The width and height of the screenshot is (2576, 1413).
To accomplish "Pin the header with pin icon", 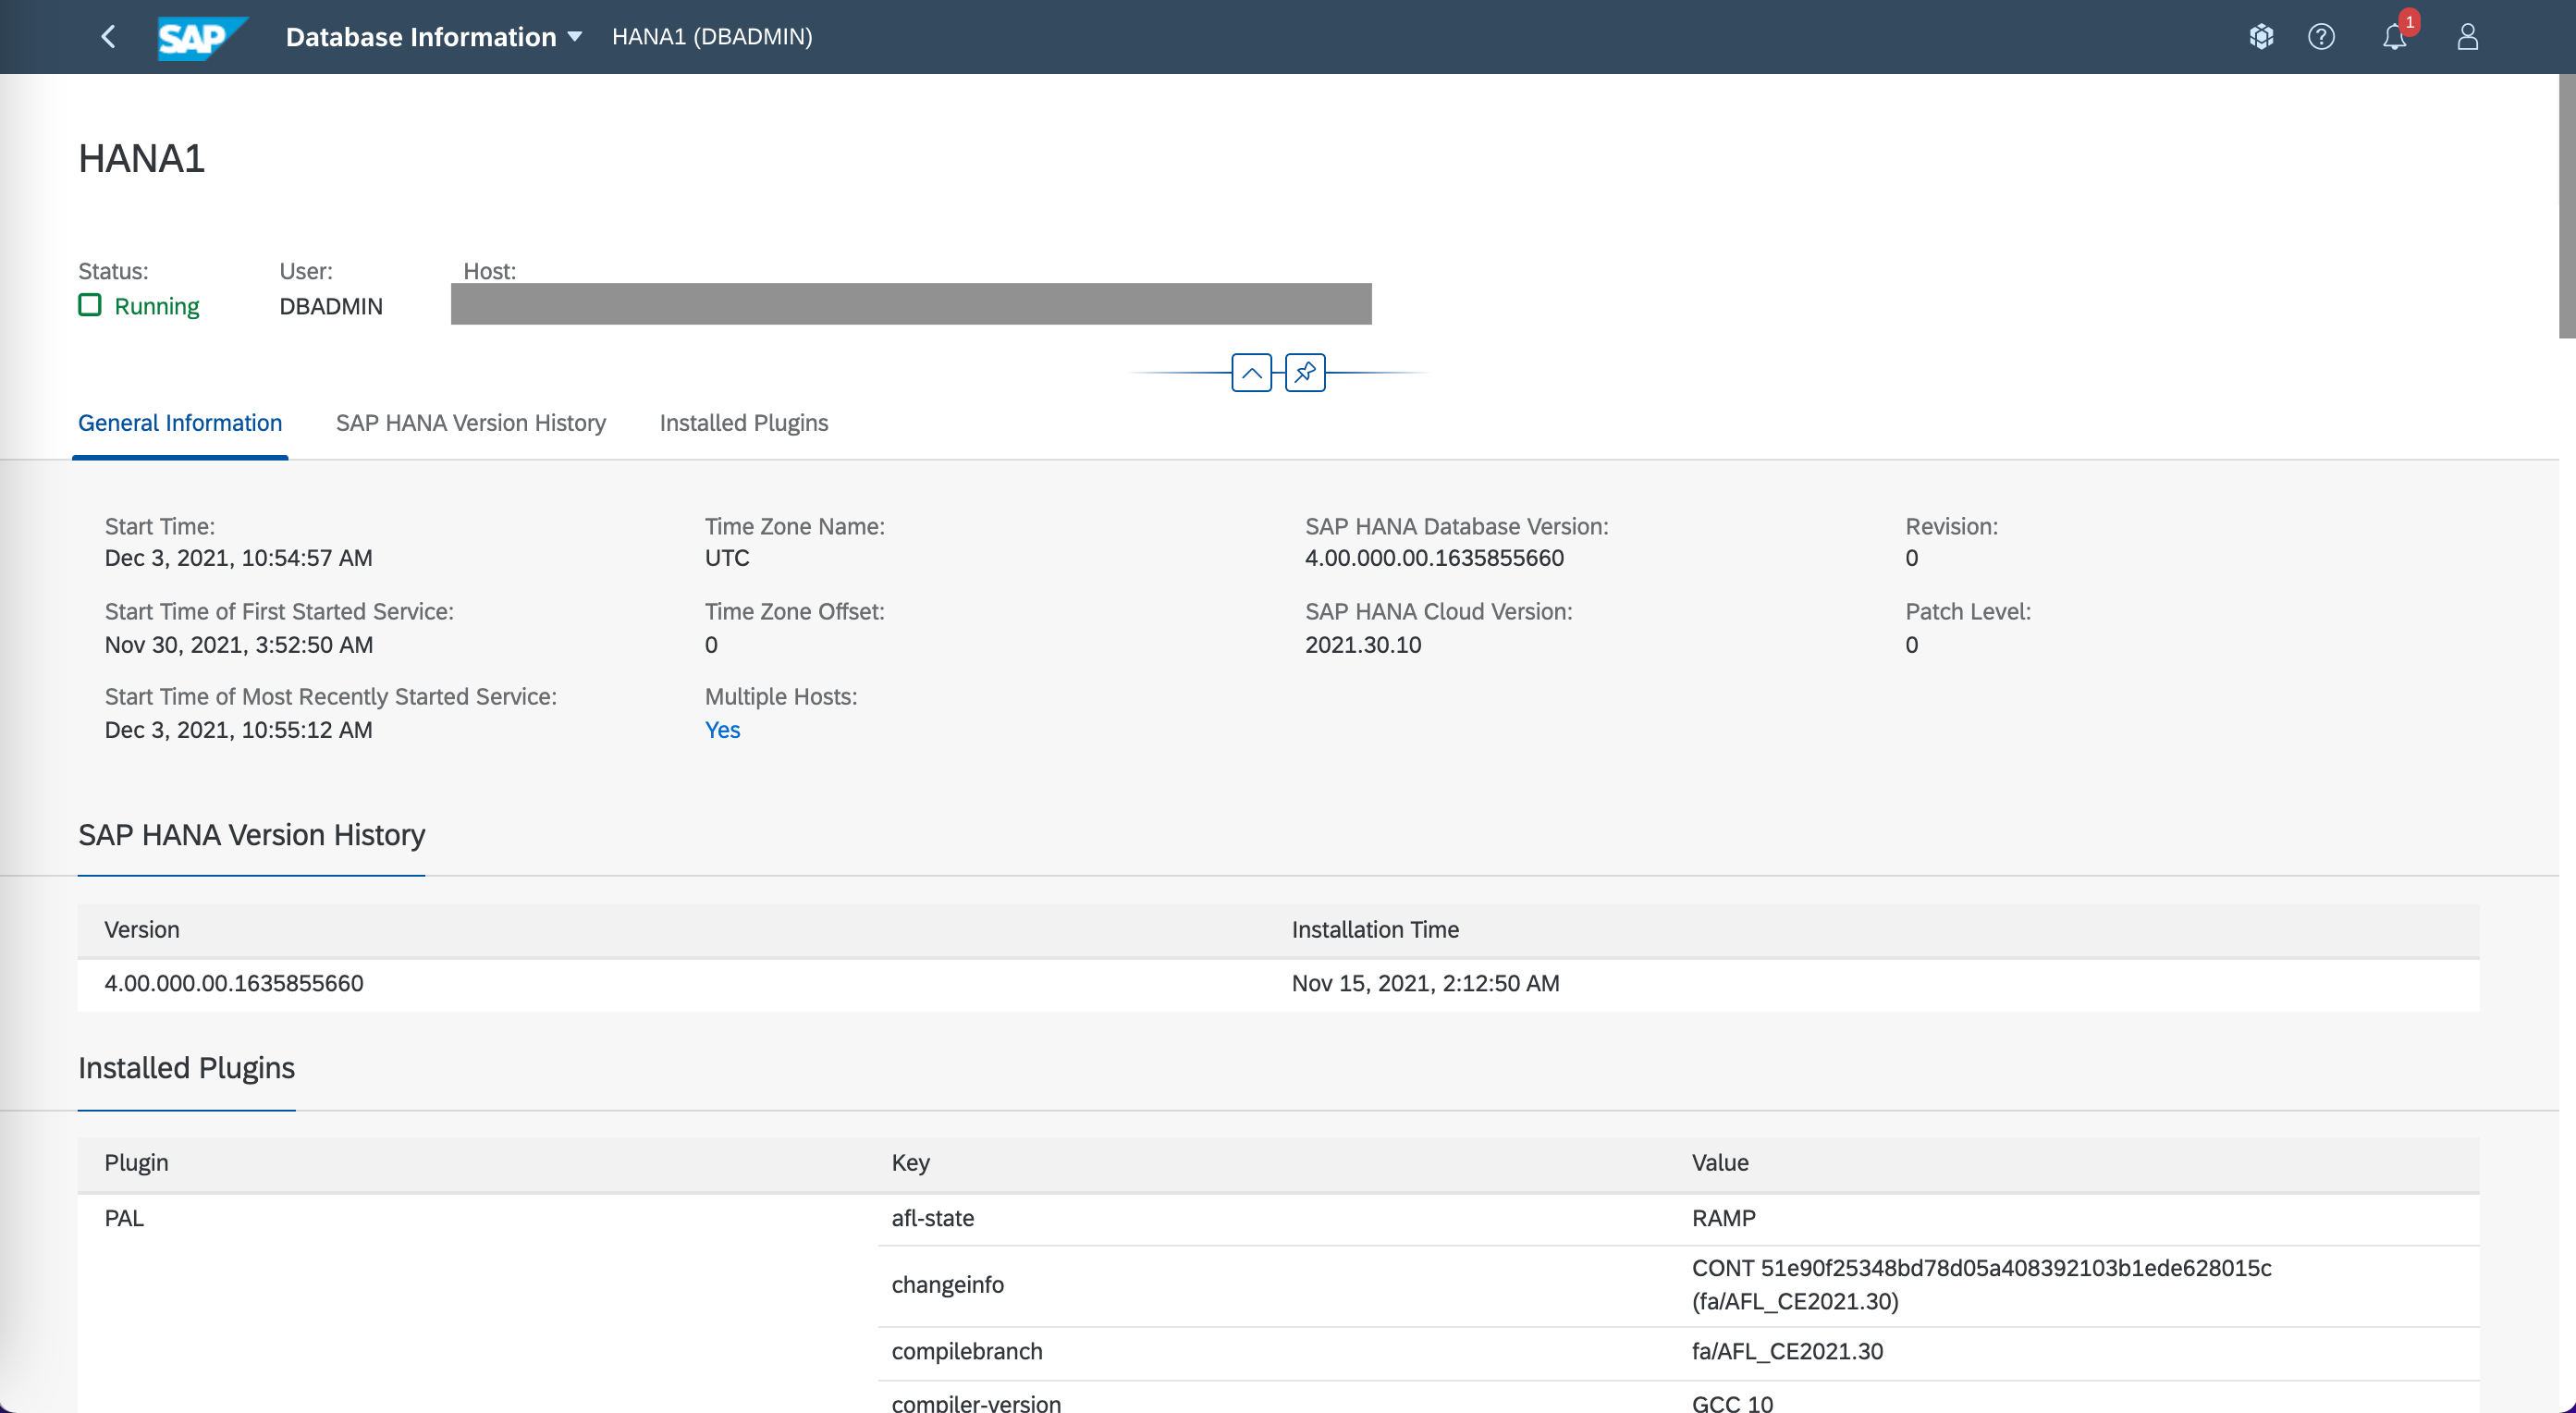I will point(1305,372).
